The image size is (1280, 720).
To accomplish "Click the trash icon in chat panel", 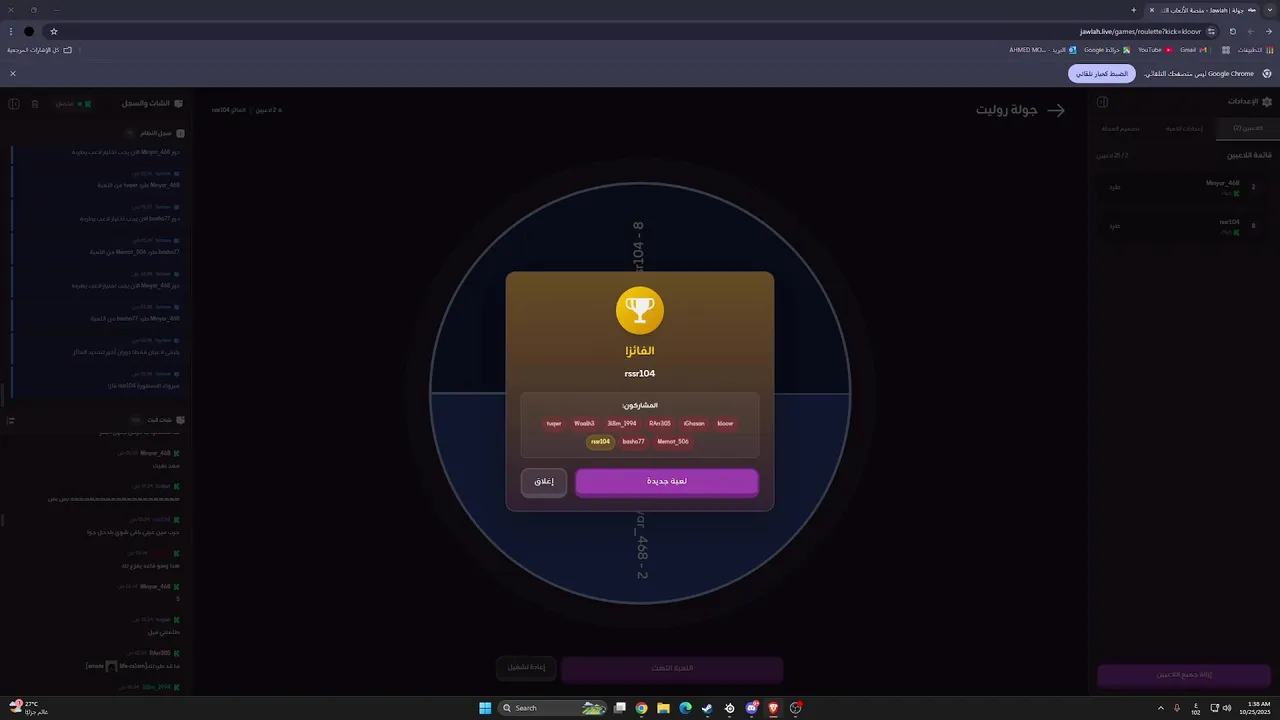I will click(35, 104).
